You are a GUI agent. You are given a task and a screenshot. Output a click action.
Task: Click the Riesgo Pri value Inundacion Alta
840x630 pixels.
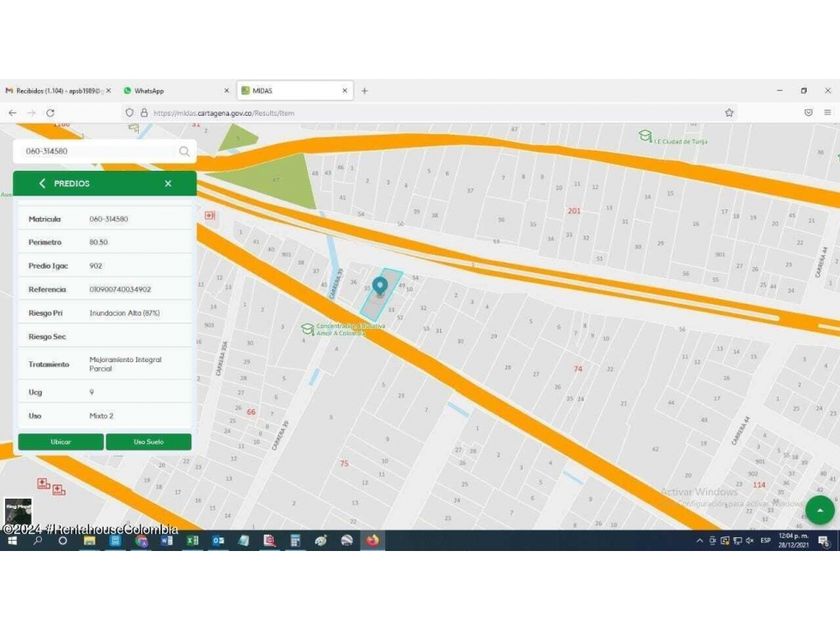124,313
